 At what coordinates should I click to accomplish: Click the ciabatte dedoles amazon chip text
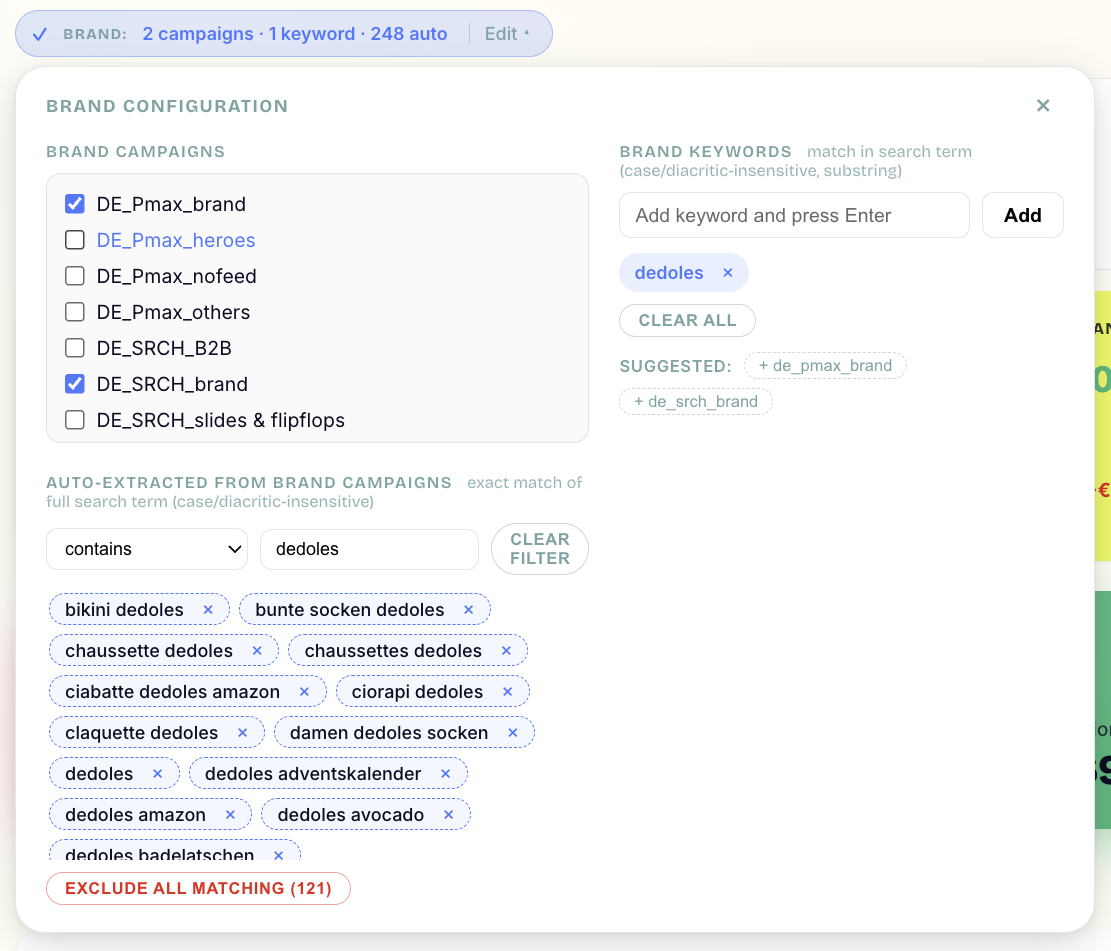(172, 692)
